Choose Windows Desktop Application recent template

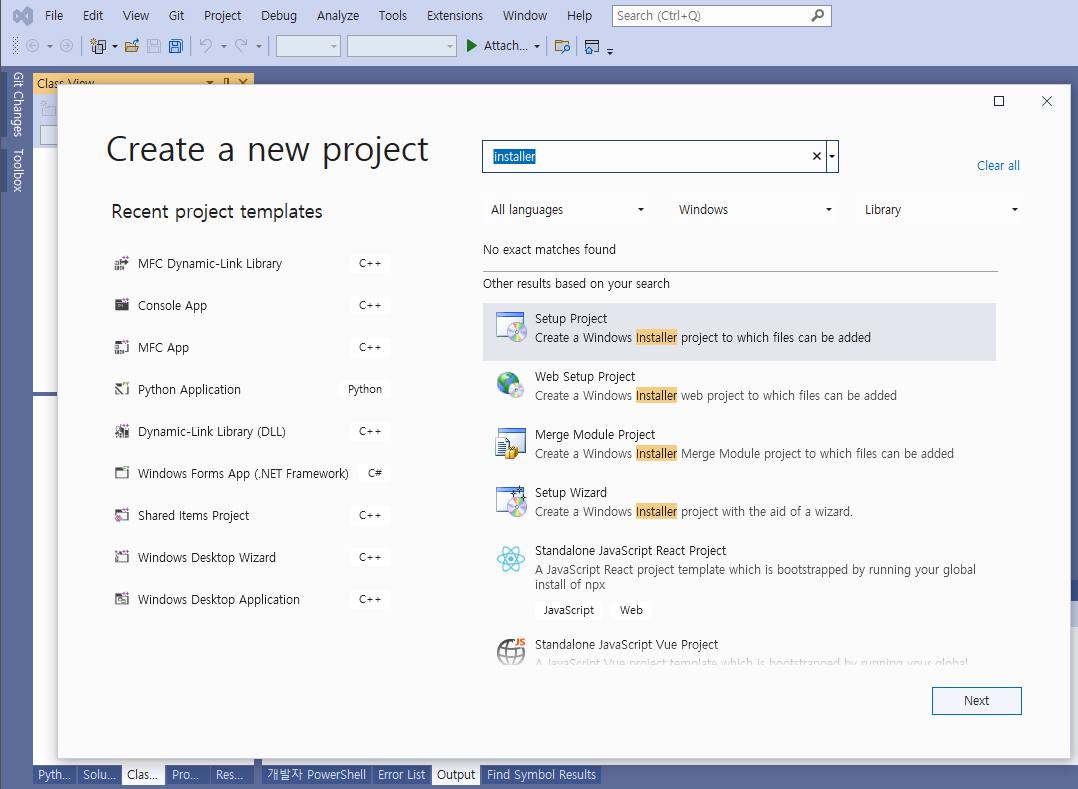point(252,599)
